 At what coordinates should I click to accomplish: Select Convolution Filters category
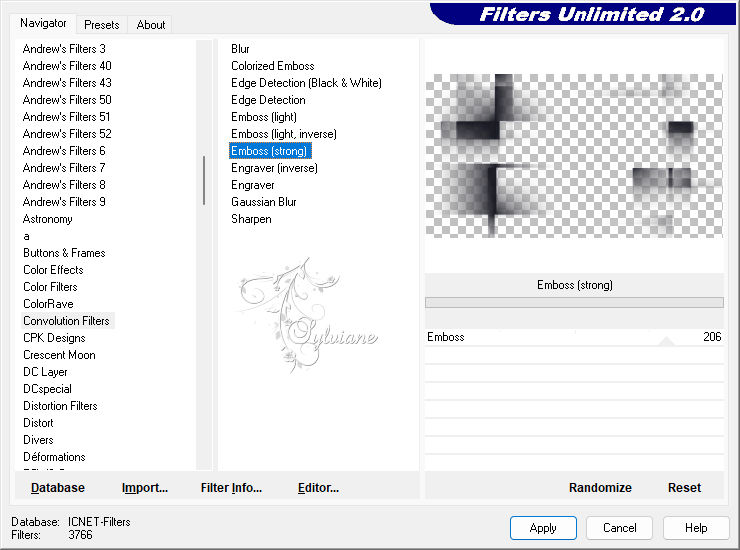coord(67,321)
